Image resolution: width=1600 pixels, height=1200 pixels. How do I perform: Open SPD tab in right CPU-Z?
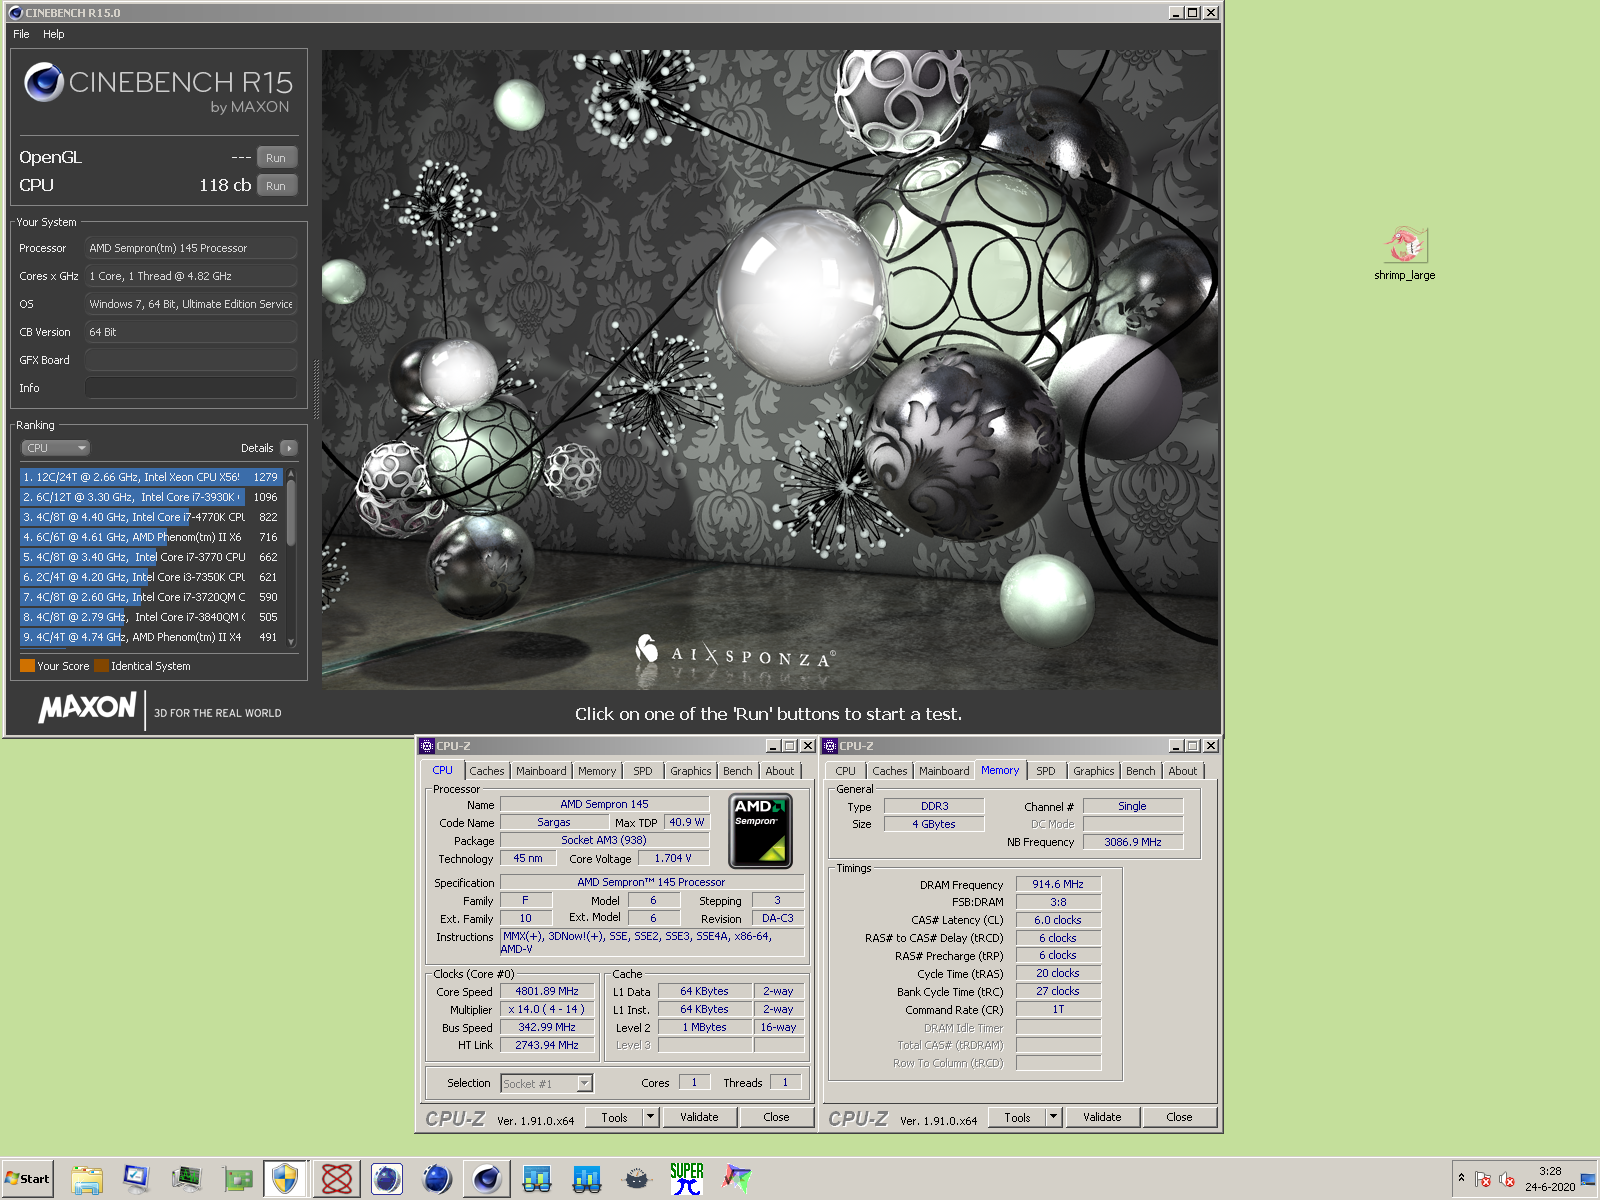[1046, 771]
